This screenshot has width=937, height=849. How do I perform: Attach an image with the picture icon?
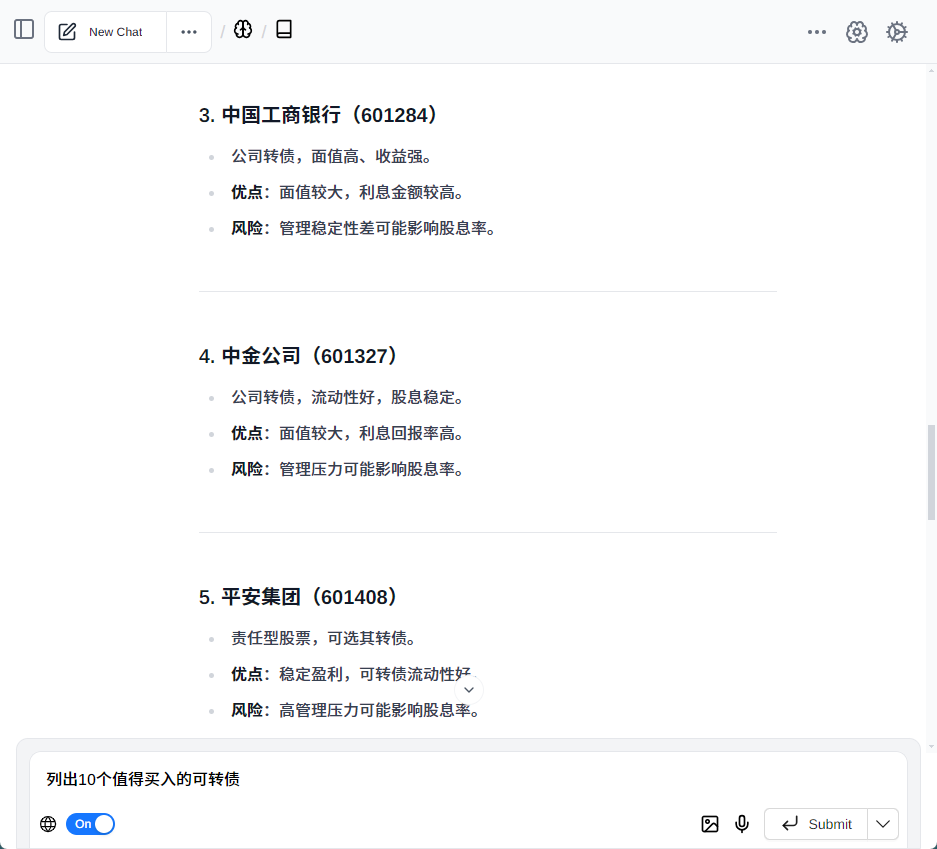coord(710,824)
